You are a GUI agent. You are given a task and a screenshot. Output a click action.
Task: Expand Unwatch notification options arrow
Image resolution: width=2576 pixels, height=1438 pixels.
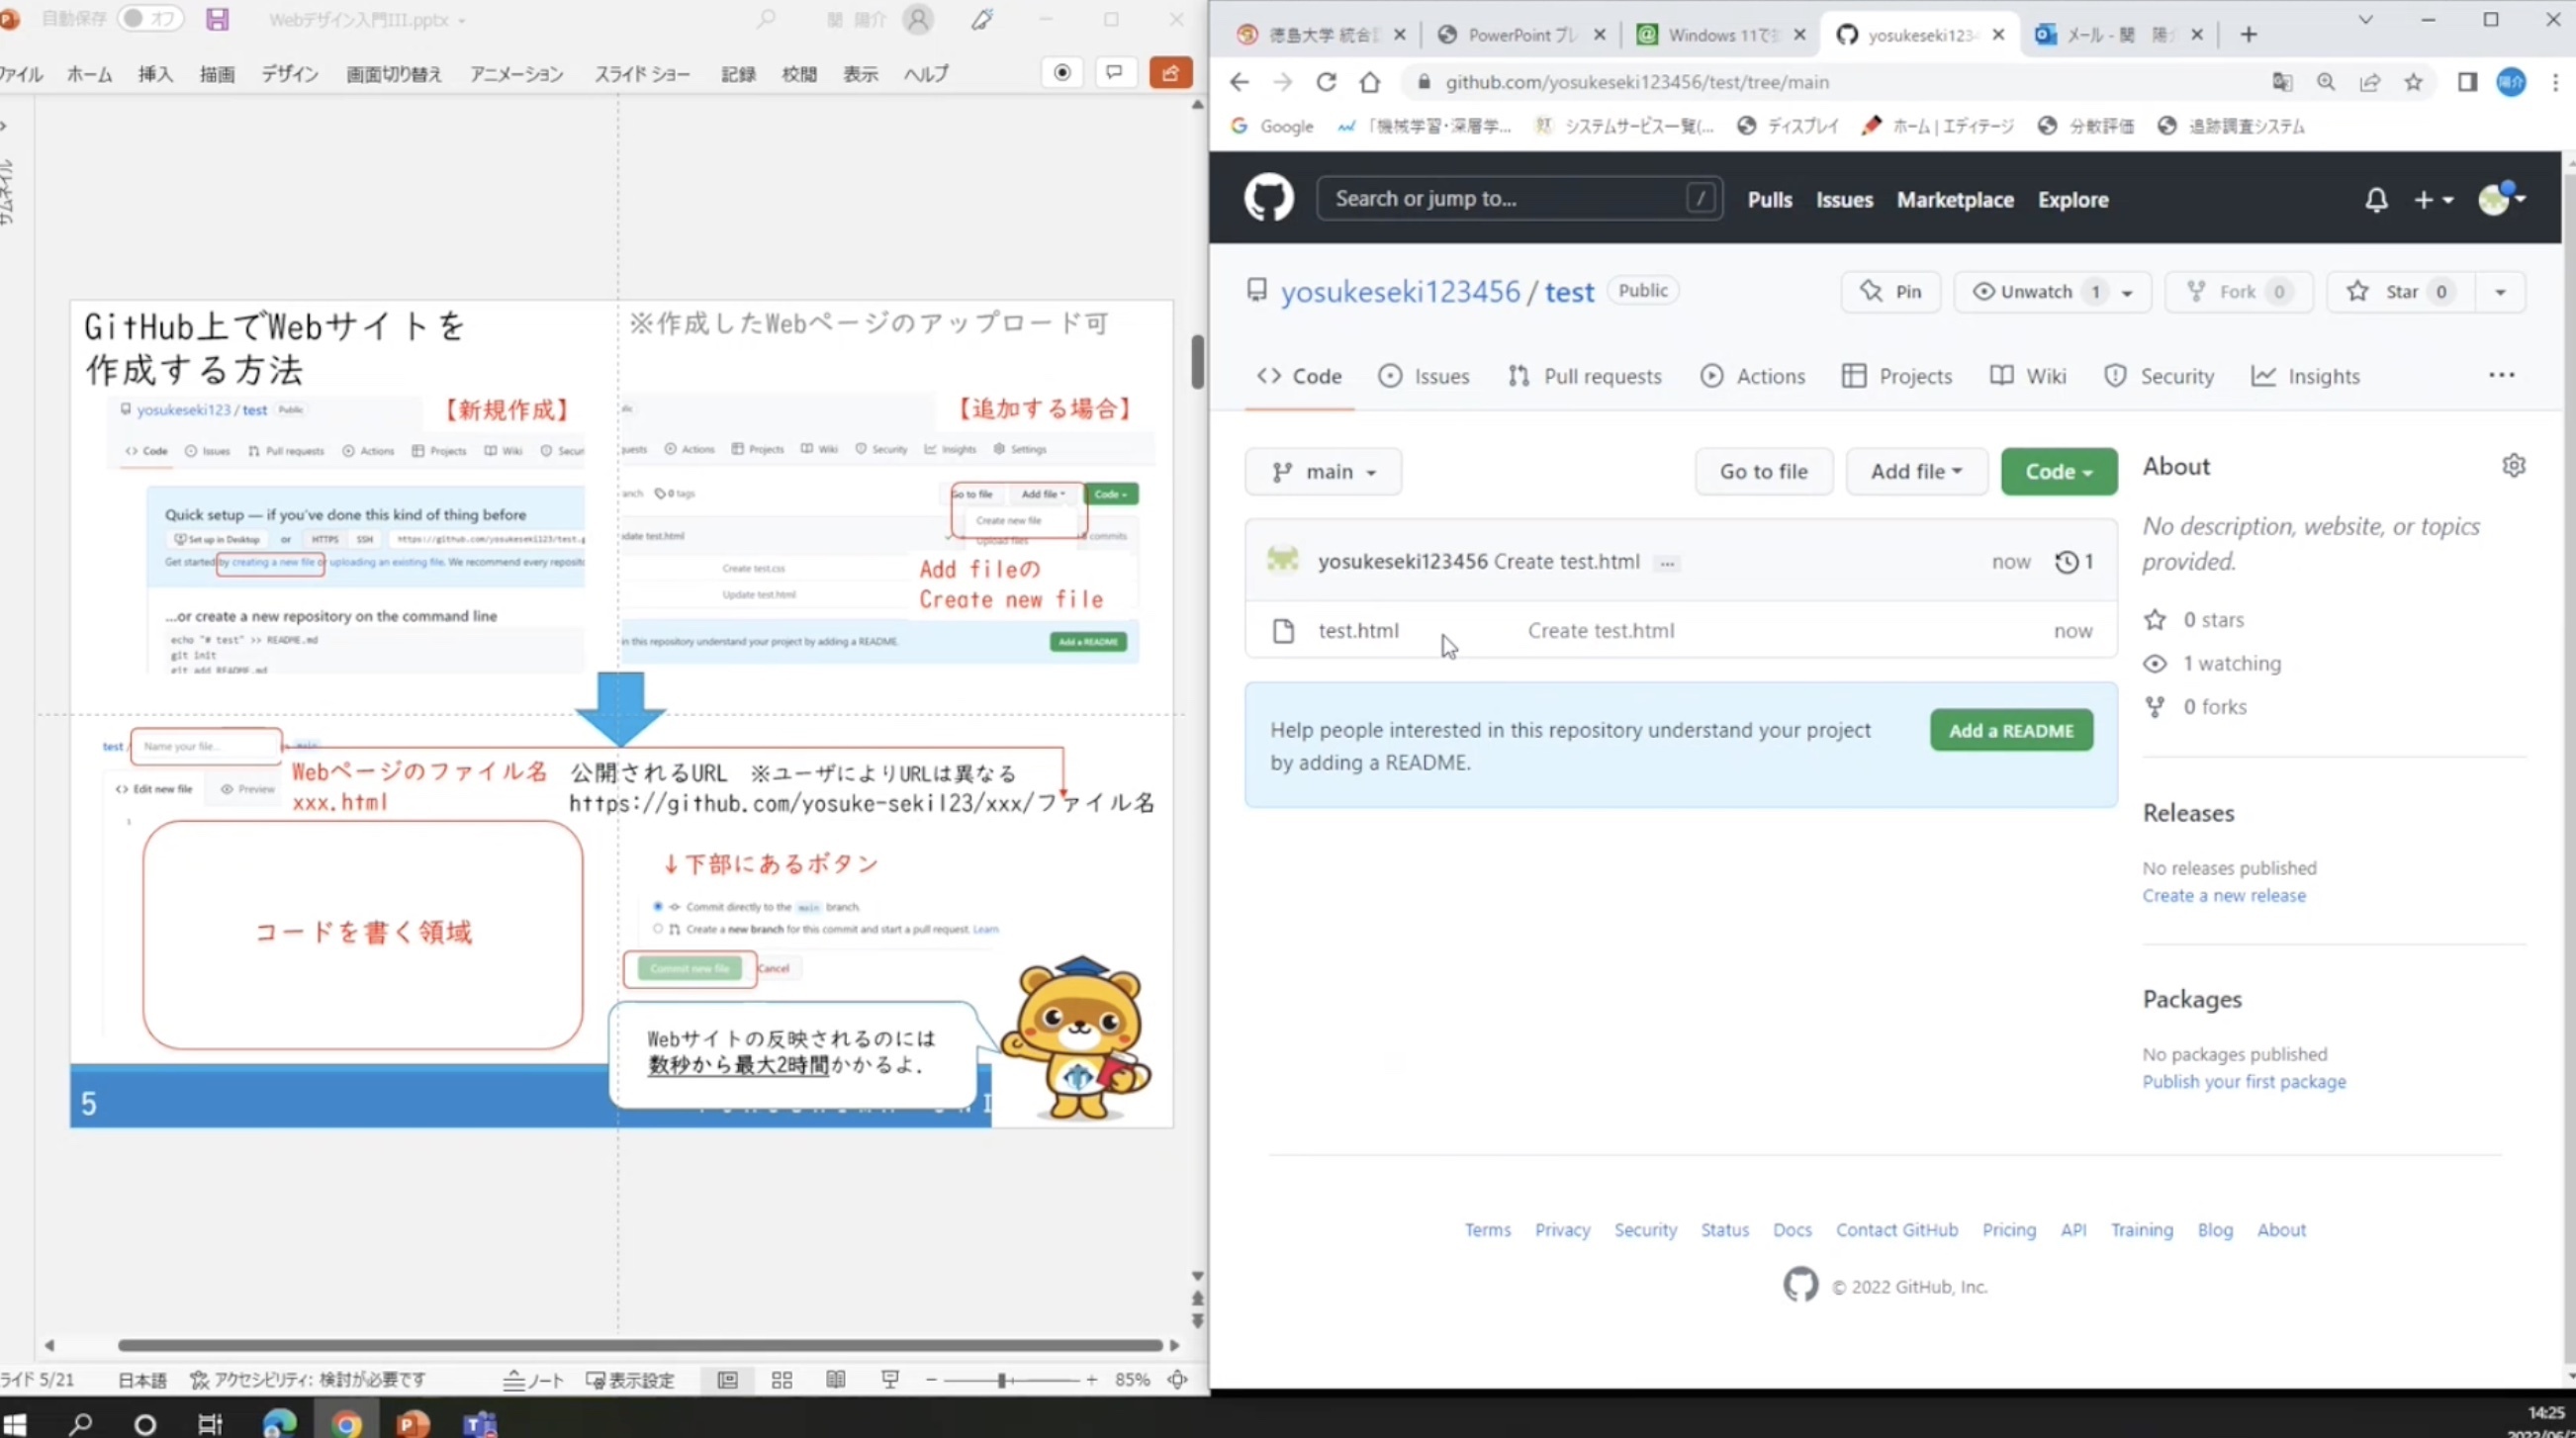point(2127,292)
